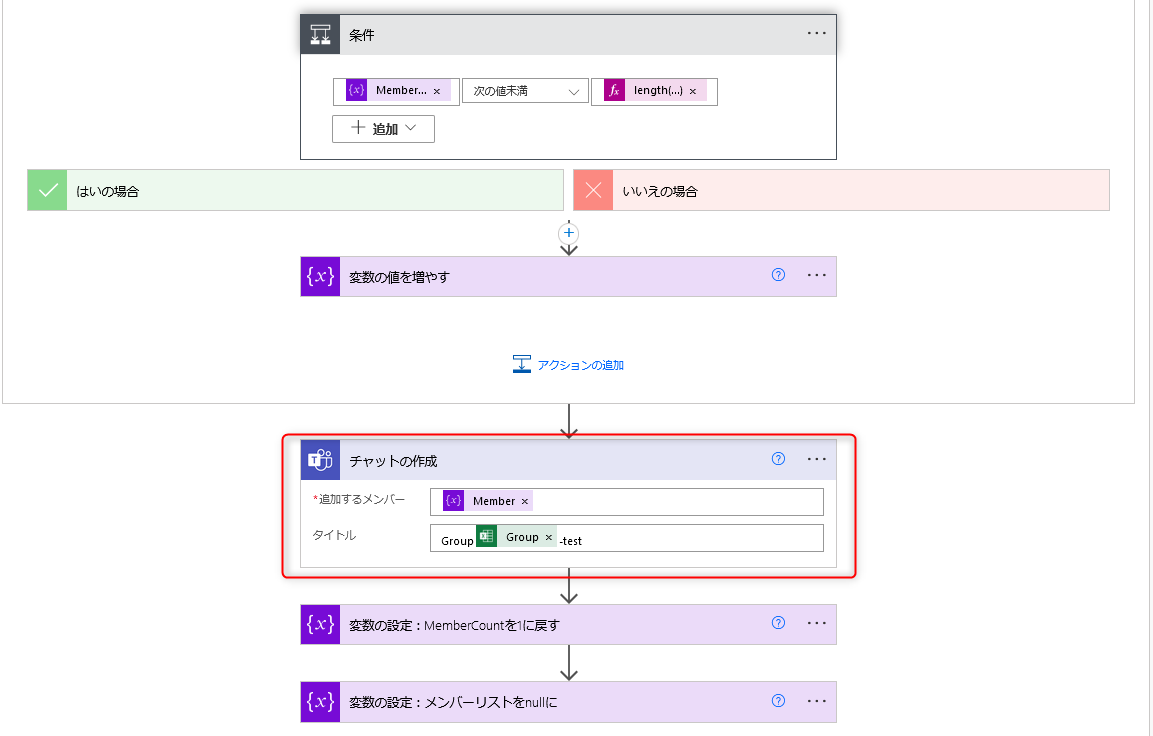Open the 次の値未満 comparison dropdown
1153x736 pixels.
525,91
